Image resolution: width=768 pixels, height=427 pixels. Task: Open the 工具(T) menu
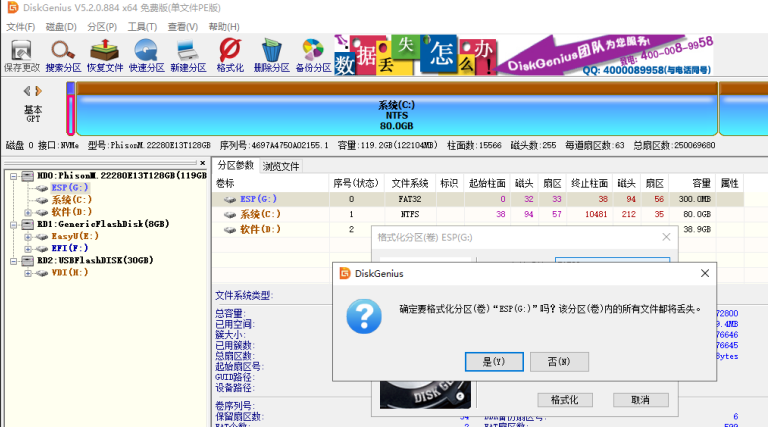[x=142, y=26]
